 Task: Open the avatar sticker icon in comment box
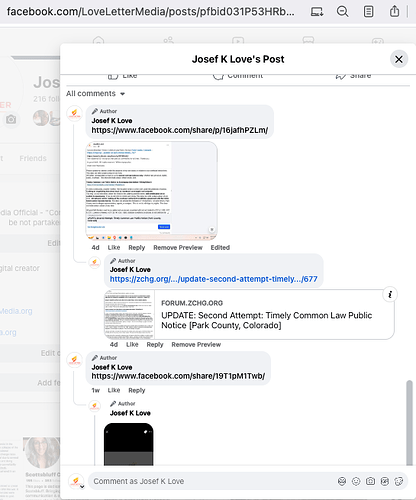tap(342, 481)
